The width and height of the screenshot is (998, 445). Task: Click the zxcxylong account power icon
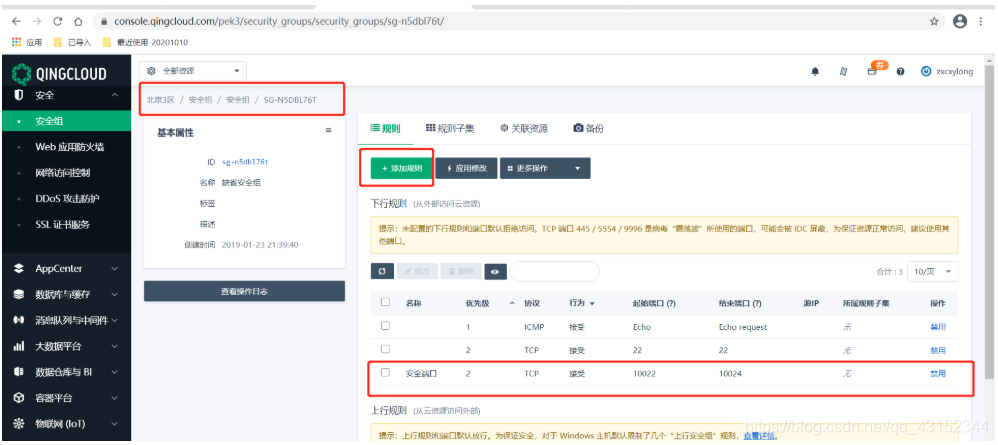(x=926, y=71)
